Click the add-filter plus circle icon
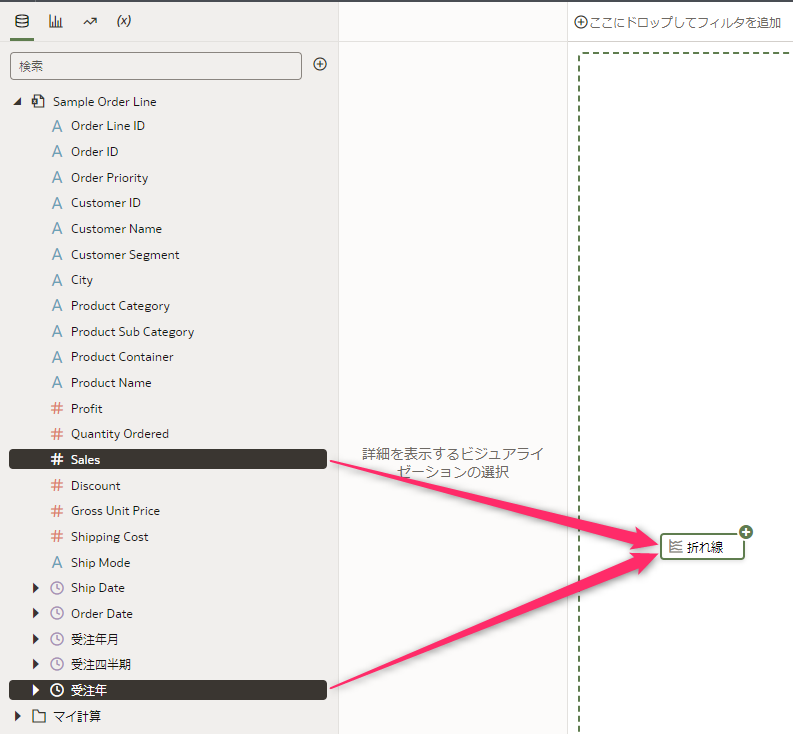 (x=581, y=22)
